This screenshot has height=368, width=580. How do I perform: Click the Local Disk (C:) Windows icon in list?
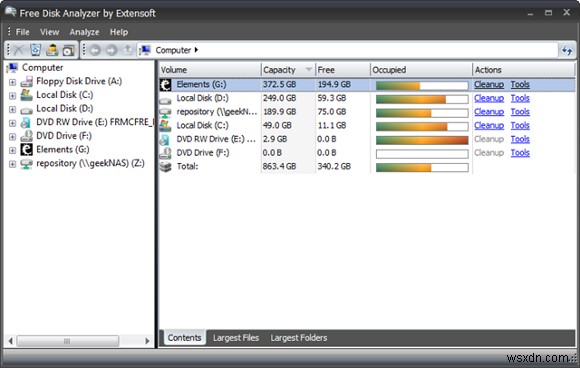(x=165, y=126)
